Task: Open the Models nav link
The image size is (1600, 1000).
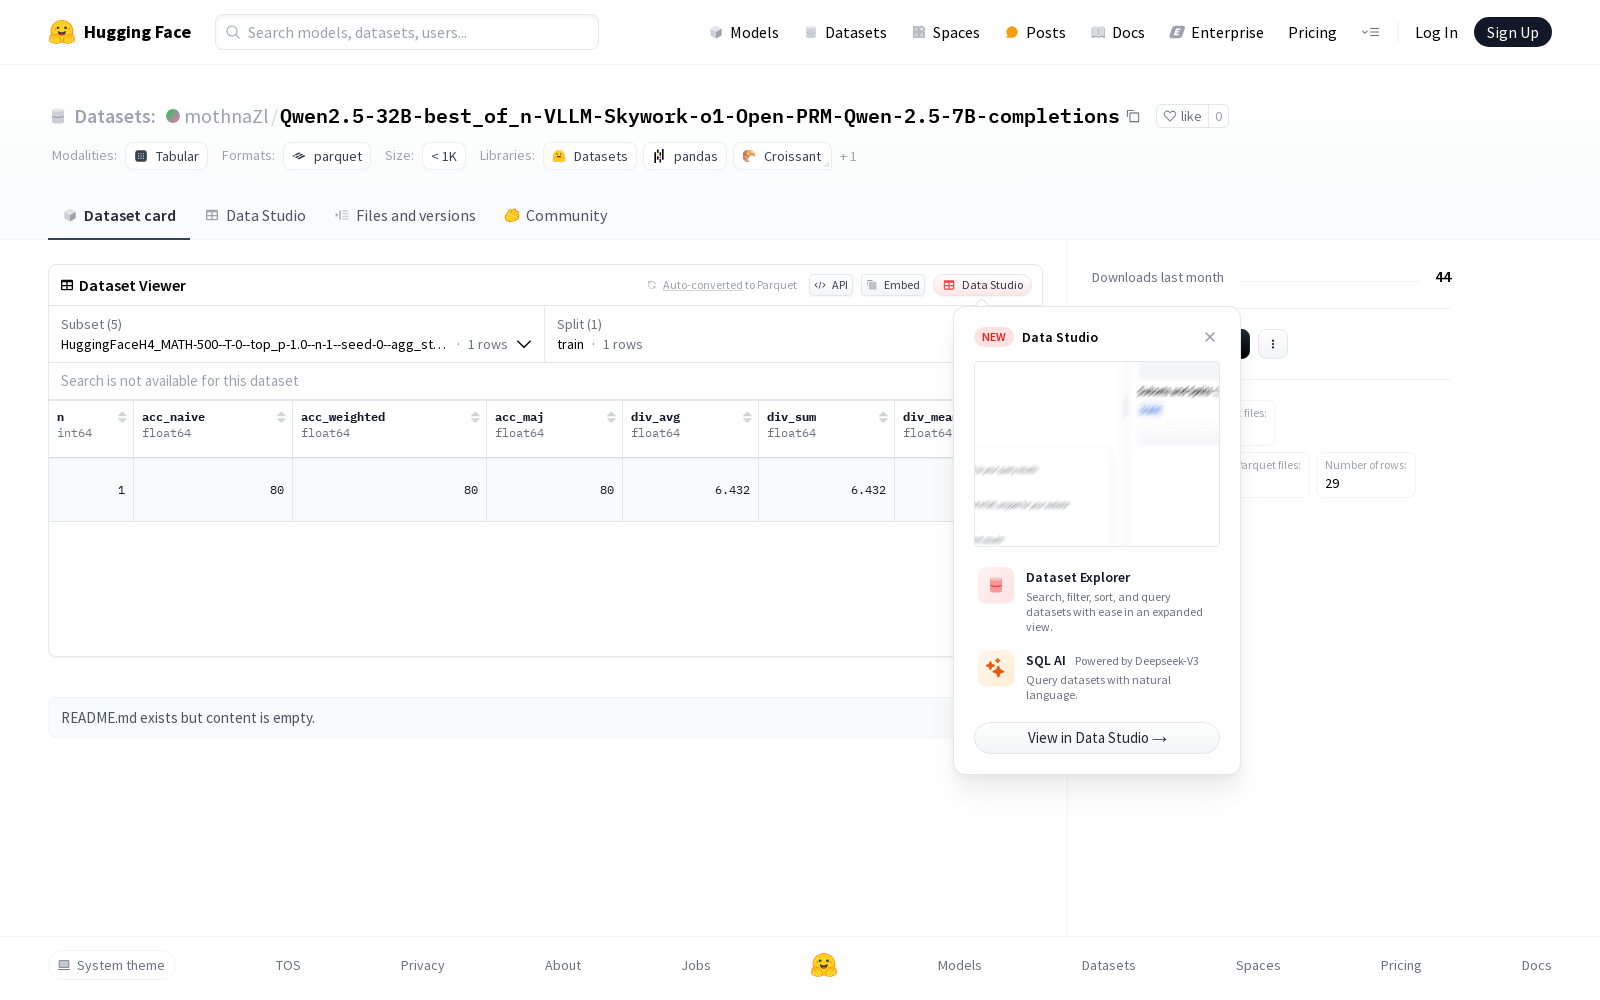Action: click(x=744, y=32)
